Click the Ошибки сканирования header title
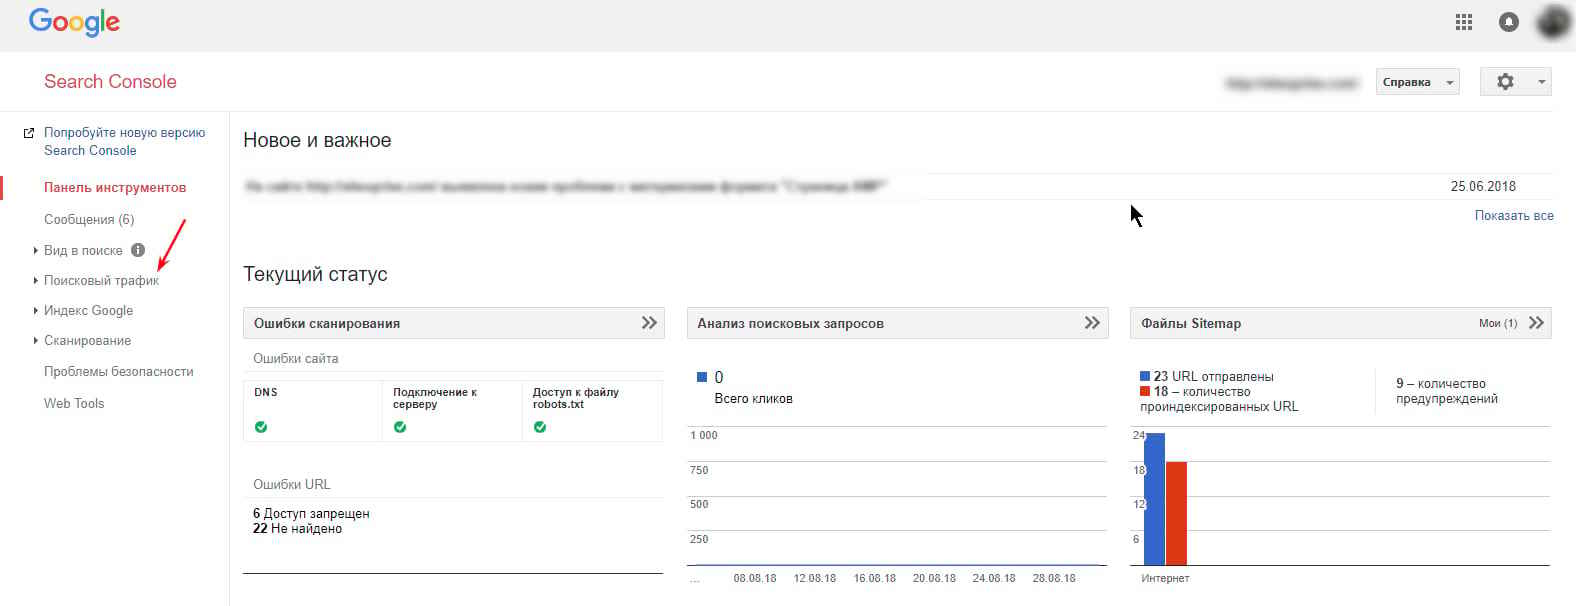This screenshot has height=606, width=1576. 327,323
